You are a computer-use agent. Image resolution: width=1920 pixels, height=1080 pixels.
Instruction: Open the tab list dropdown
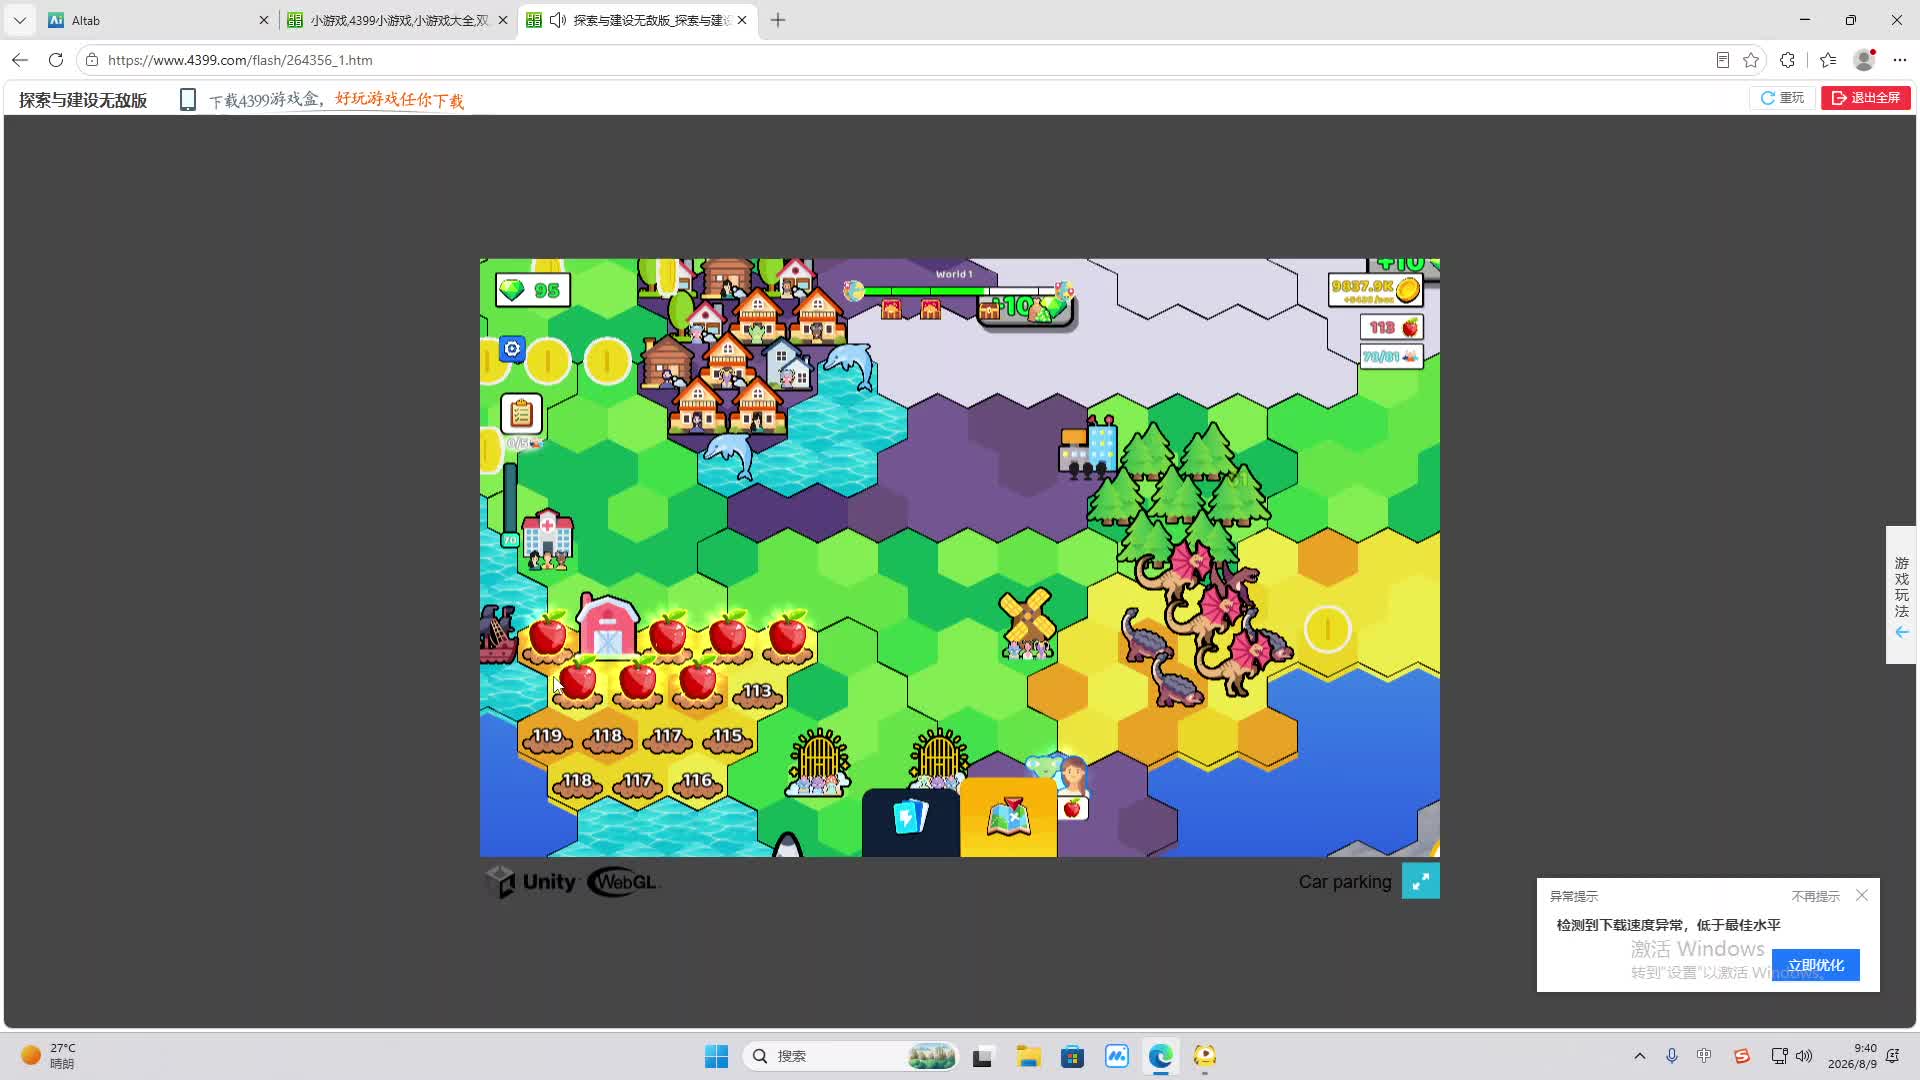[19, 20]
